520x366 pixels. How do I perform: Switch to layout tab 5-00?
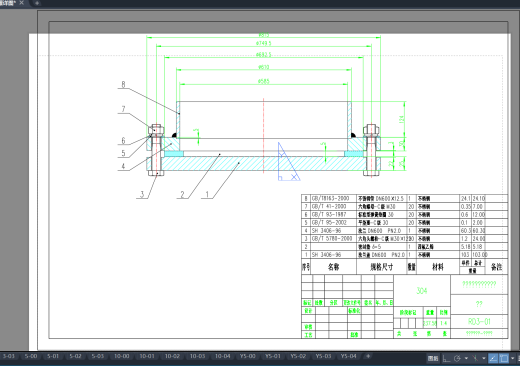pos(31,356)
